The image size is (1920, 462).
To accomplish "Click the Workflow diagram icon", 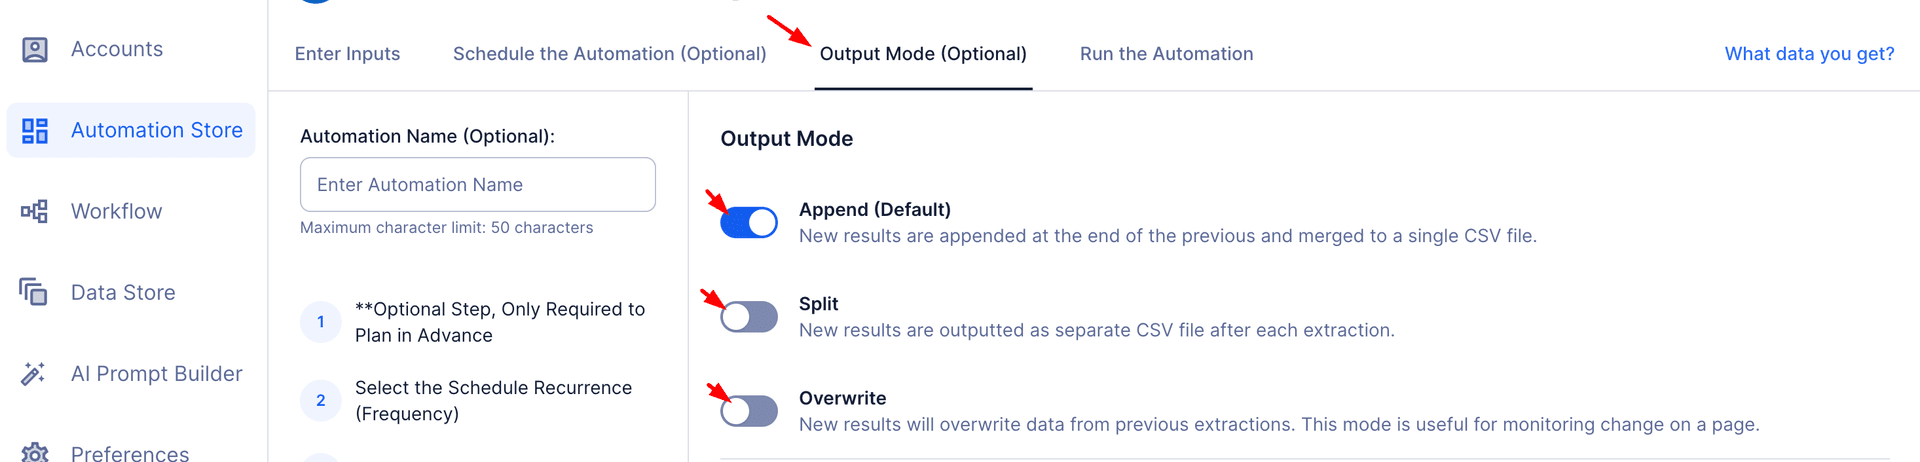I will tap(35, 212).
